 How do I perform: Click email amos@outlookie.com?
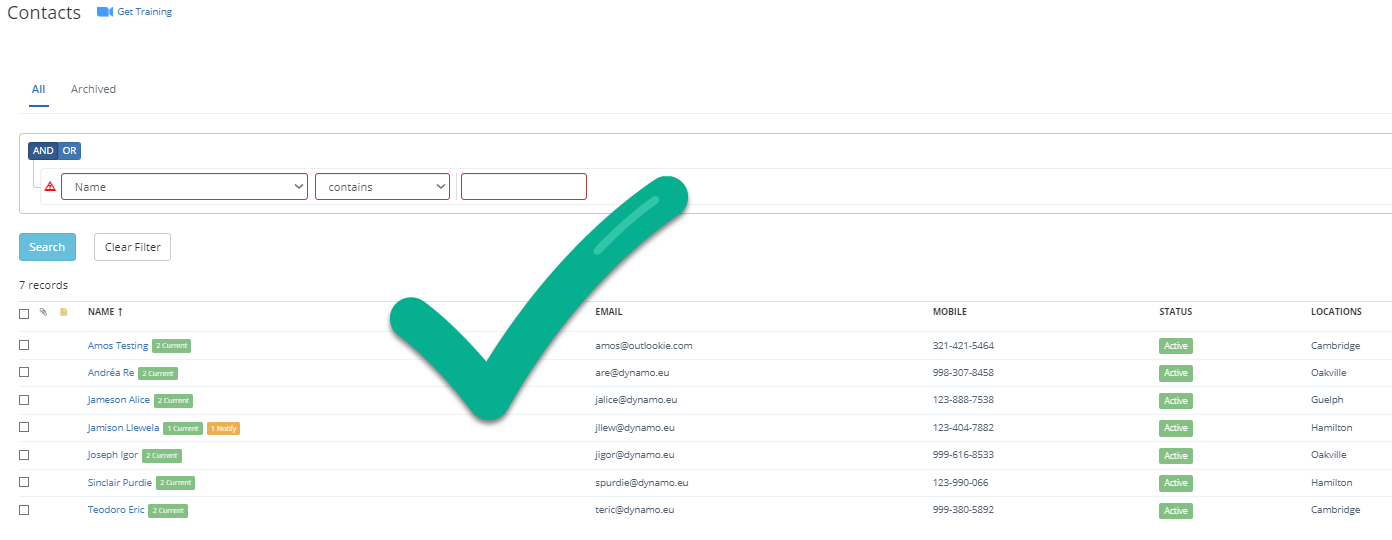tap(644, 346)
